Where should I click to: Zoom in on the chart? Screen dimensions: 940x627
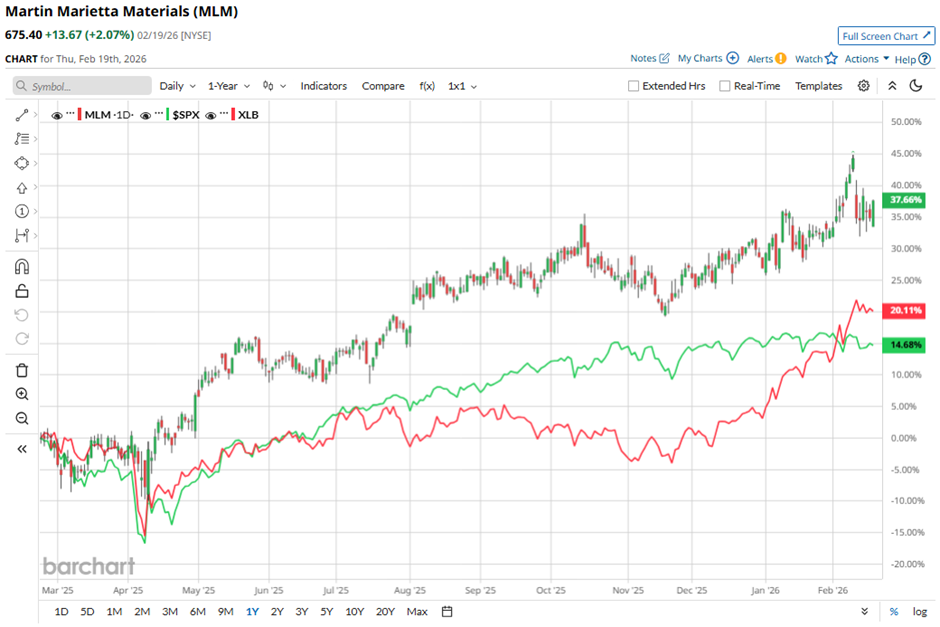tap(22, 394)
